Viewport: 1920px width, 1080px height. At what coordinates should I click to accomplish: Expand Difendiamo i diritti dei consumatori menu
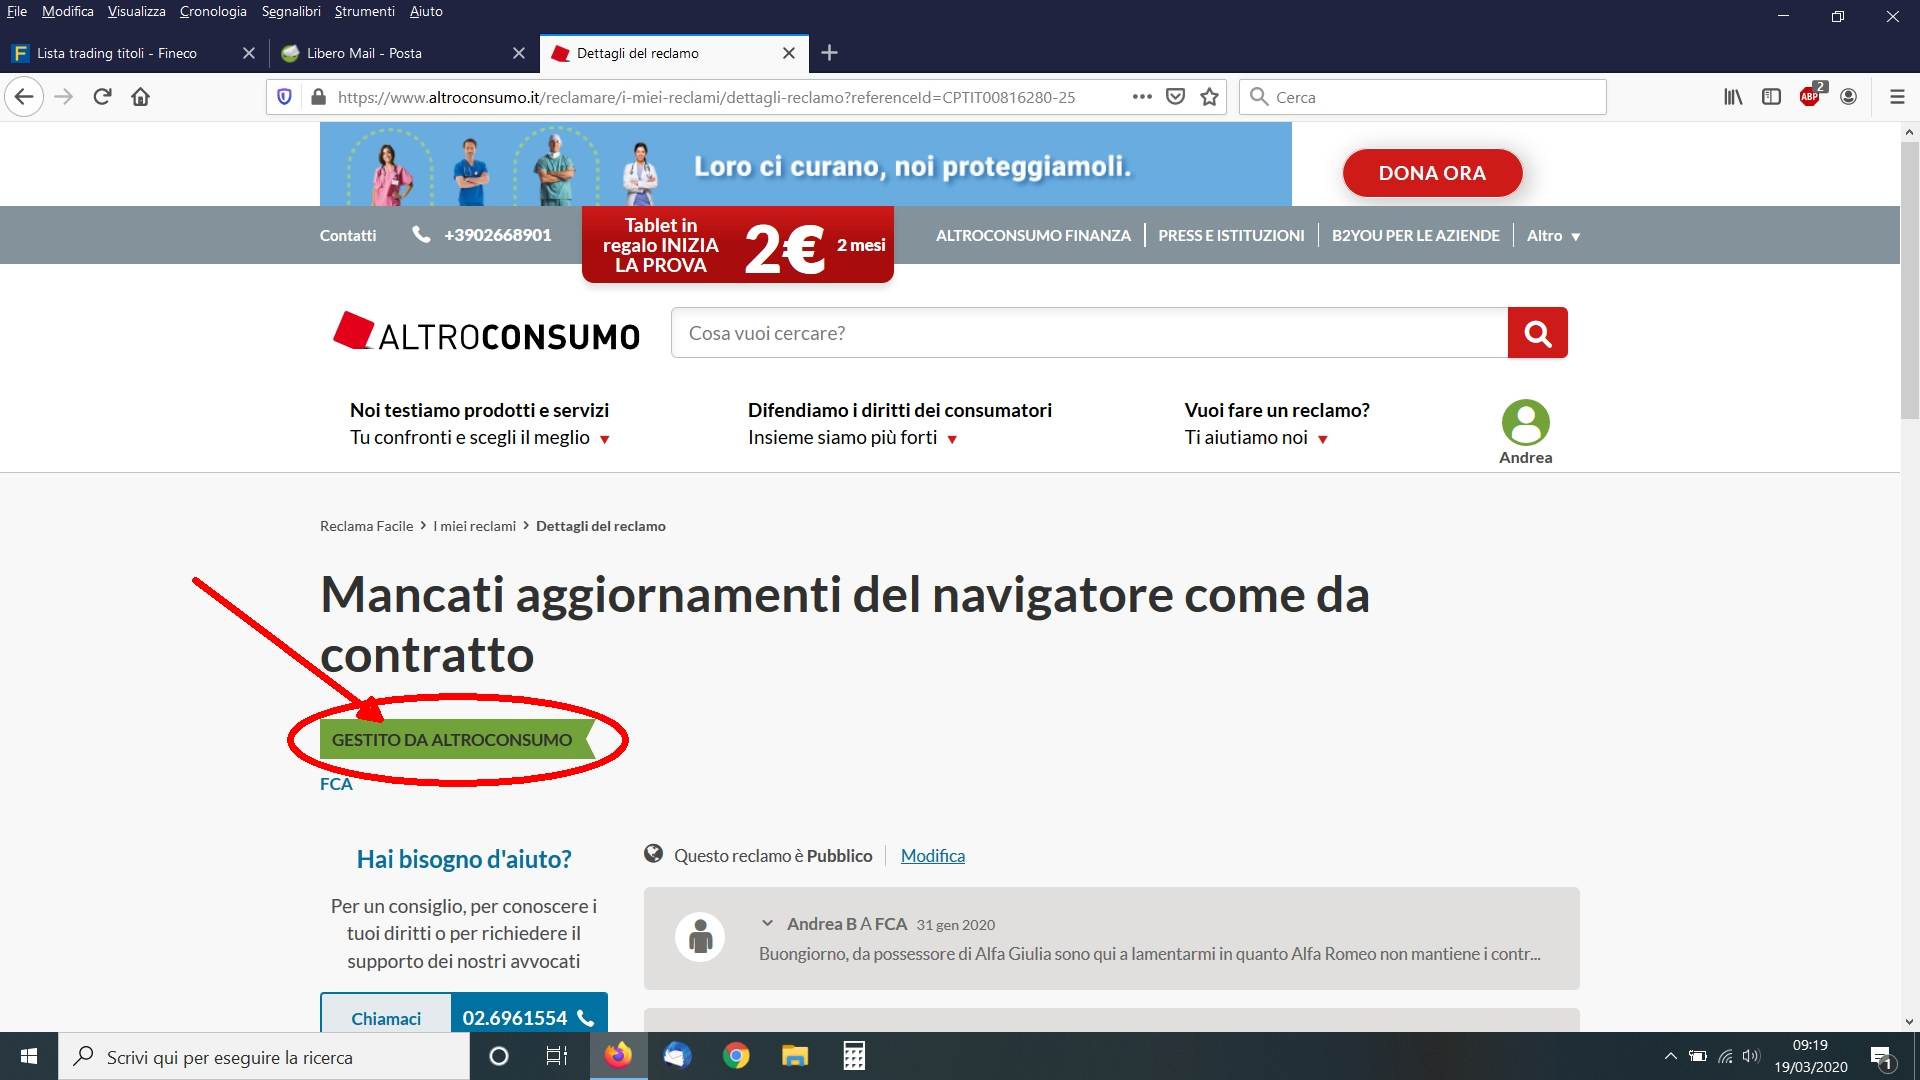[x=900, y=424]
